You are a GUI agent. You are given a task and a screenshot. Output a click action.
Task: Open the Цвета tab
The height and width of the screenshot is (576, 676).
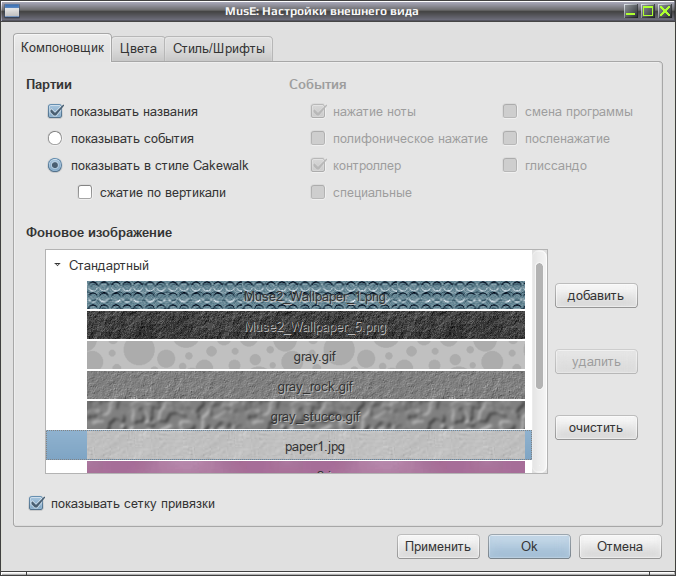138,48
